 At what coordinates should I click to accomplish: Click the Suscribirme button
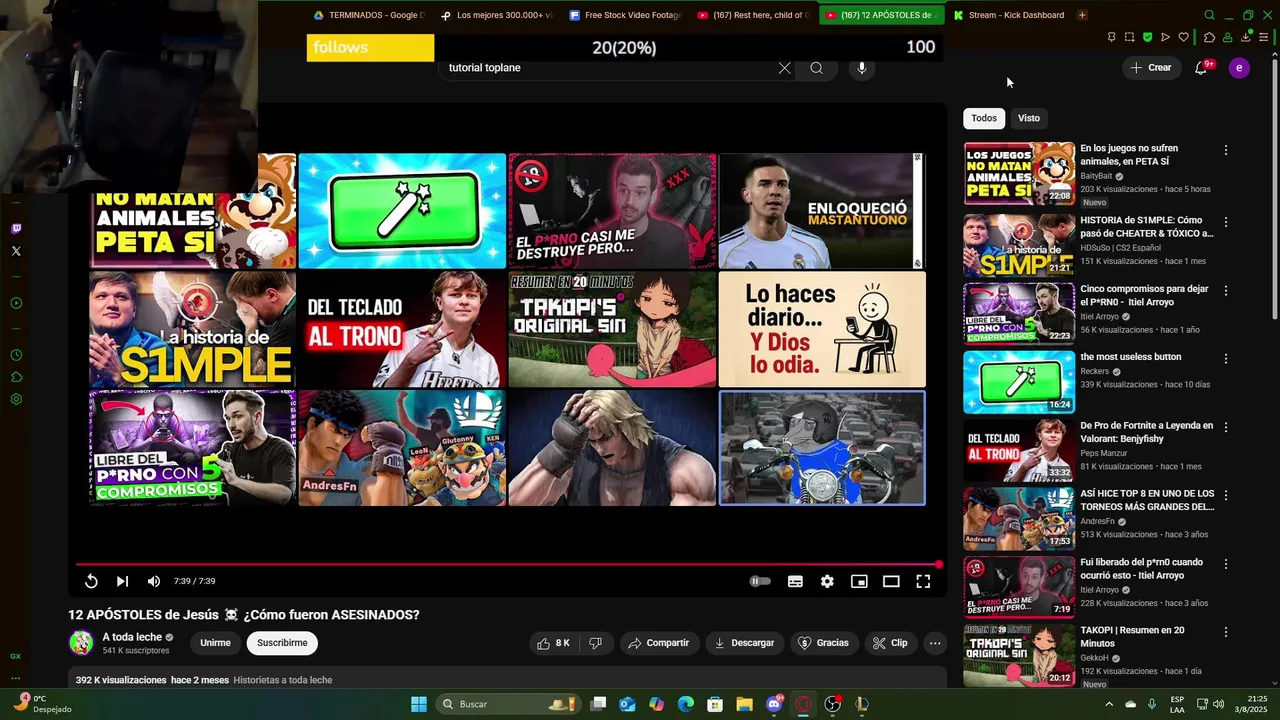pyautogui.click(x=282, y=643)
